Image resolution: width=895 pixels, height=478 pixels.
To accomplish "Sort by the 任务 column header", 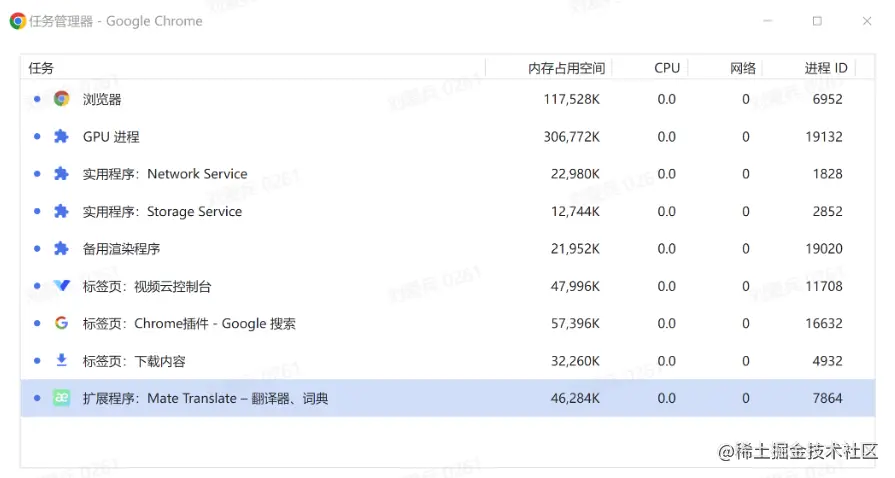I will [253, 68].
